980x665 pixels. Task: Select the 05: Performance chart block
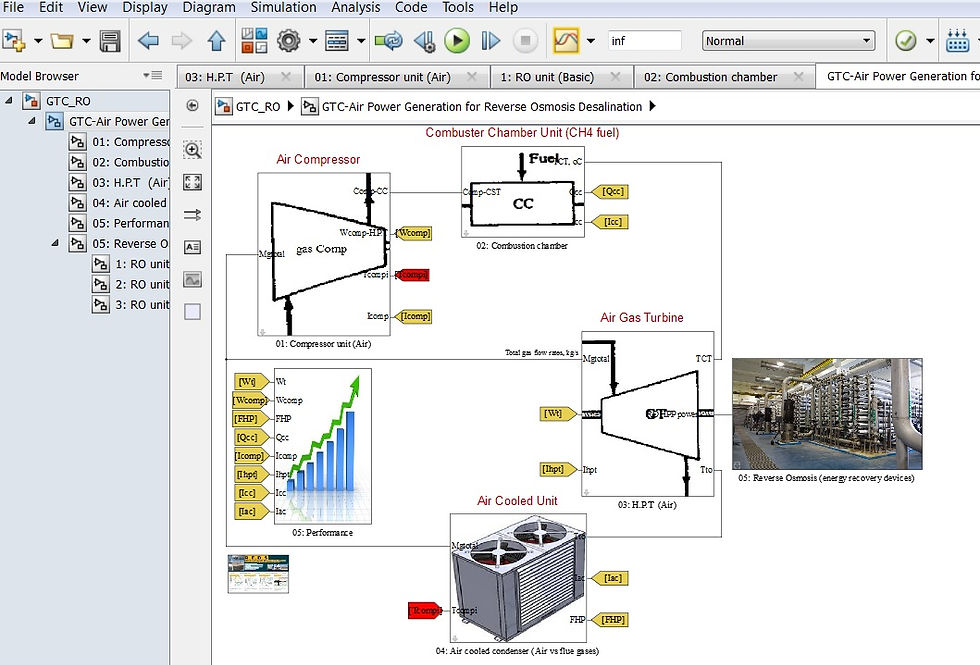pyautogui.click(x=322, y=446)
